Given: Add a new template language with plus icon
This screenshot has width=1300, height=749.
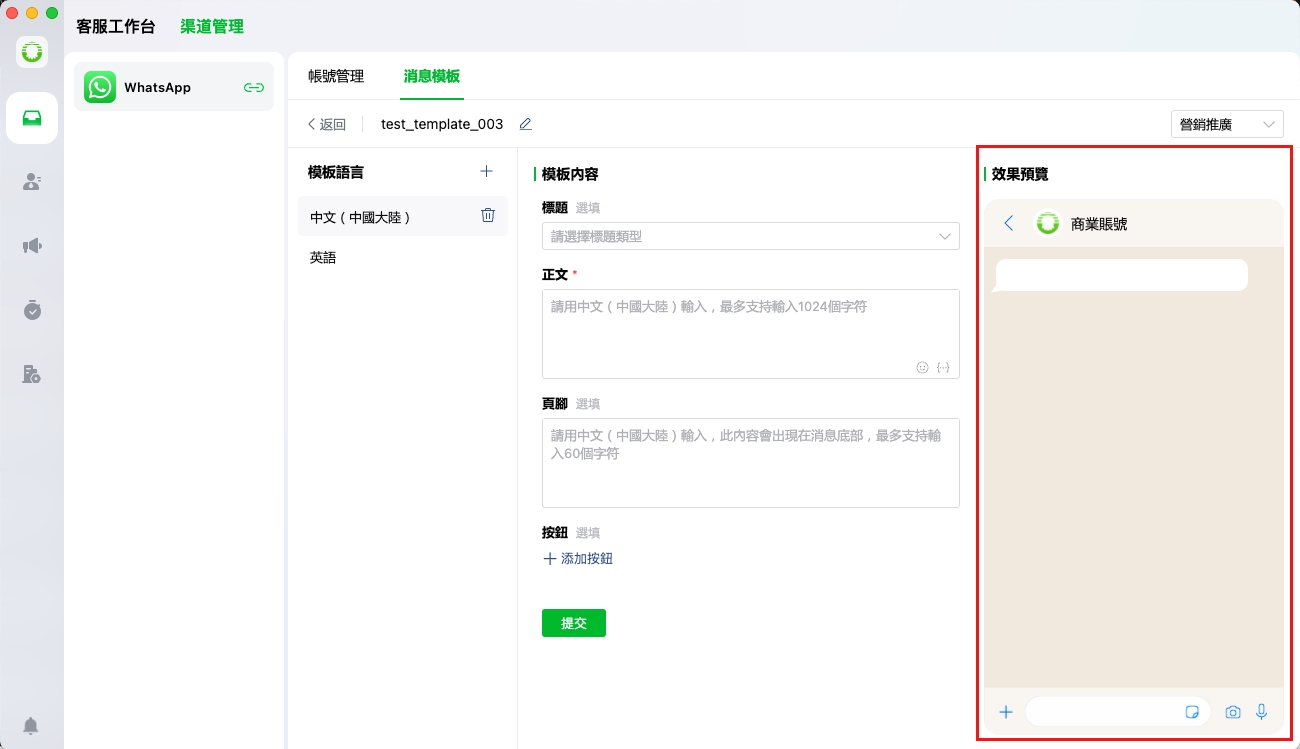Looking at the screenshot, I should click(x=487, y=171).
